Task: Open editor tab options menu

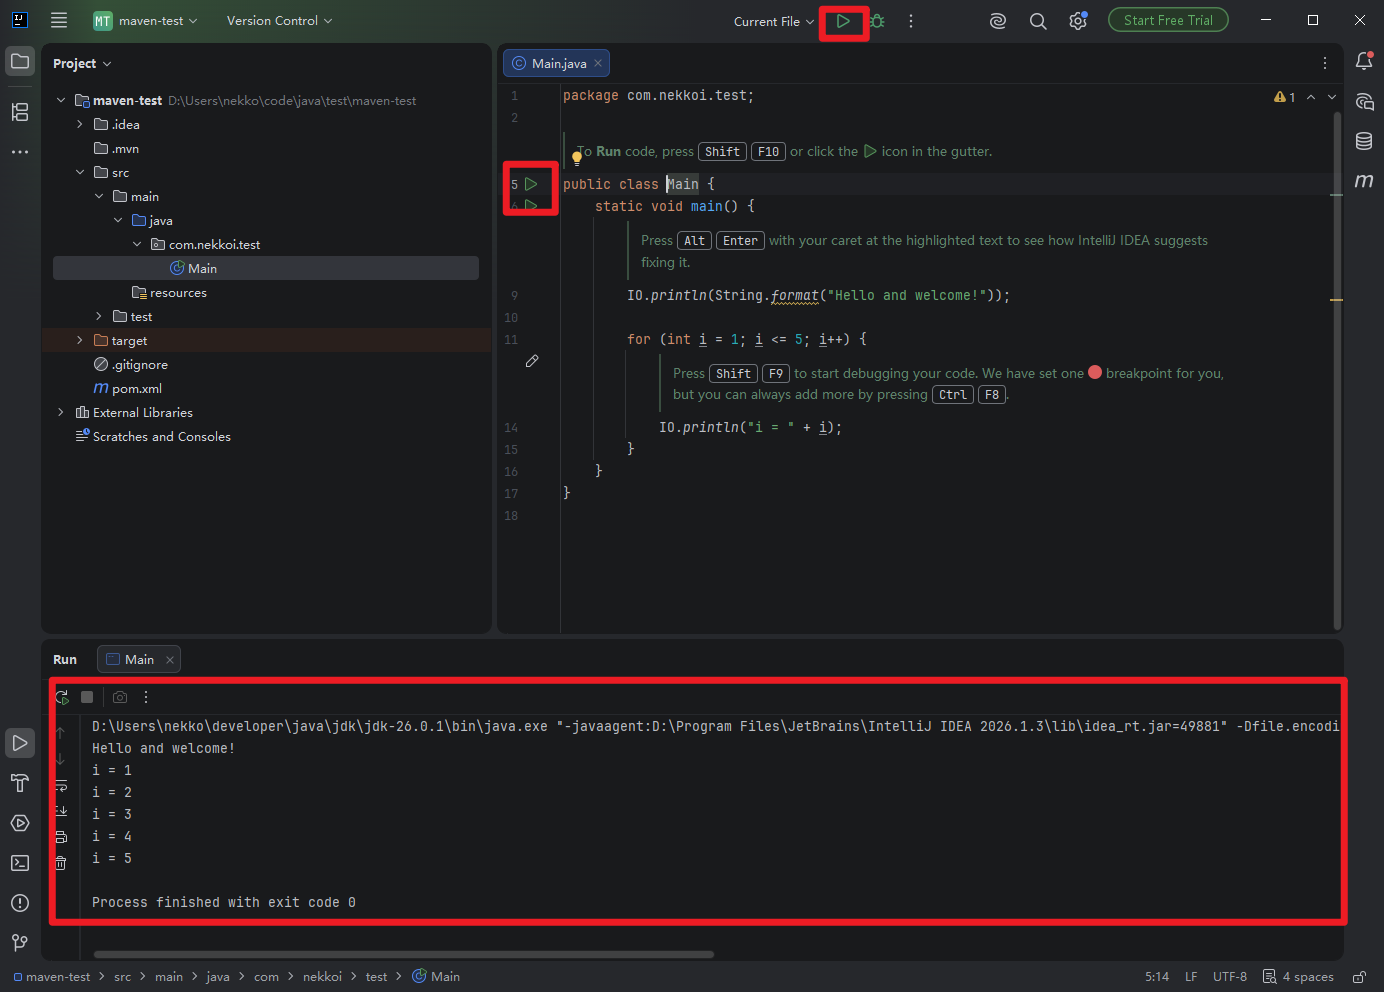Action: coord(1325,63)
